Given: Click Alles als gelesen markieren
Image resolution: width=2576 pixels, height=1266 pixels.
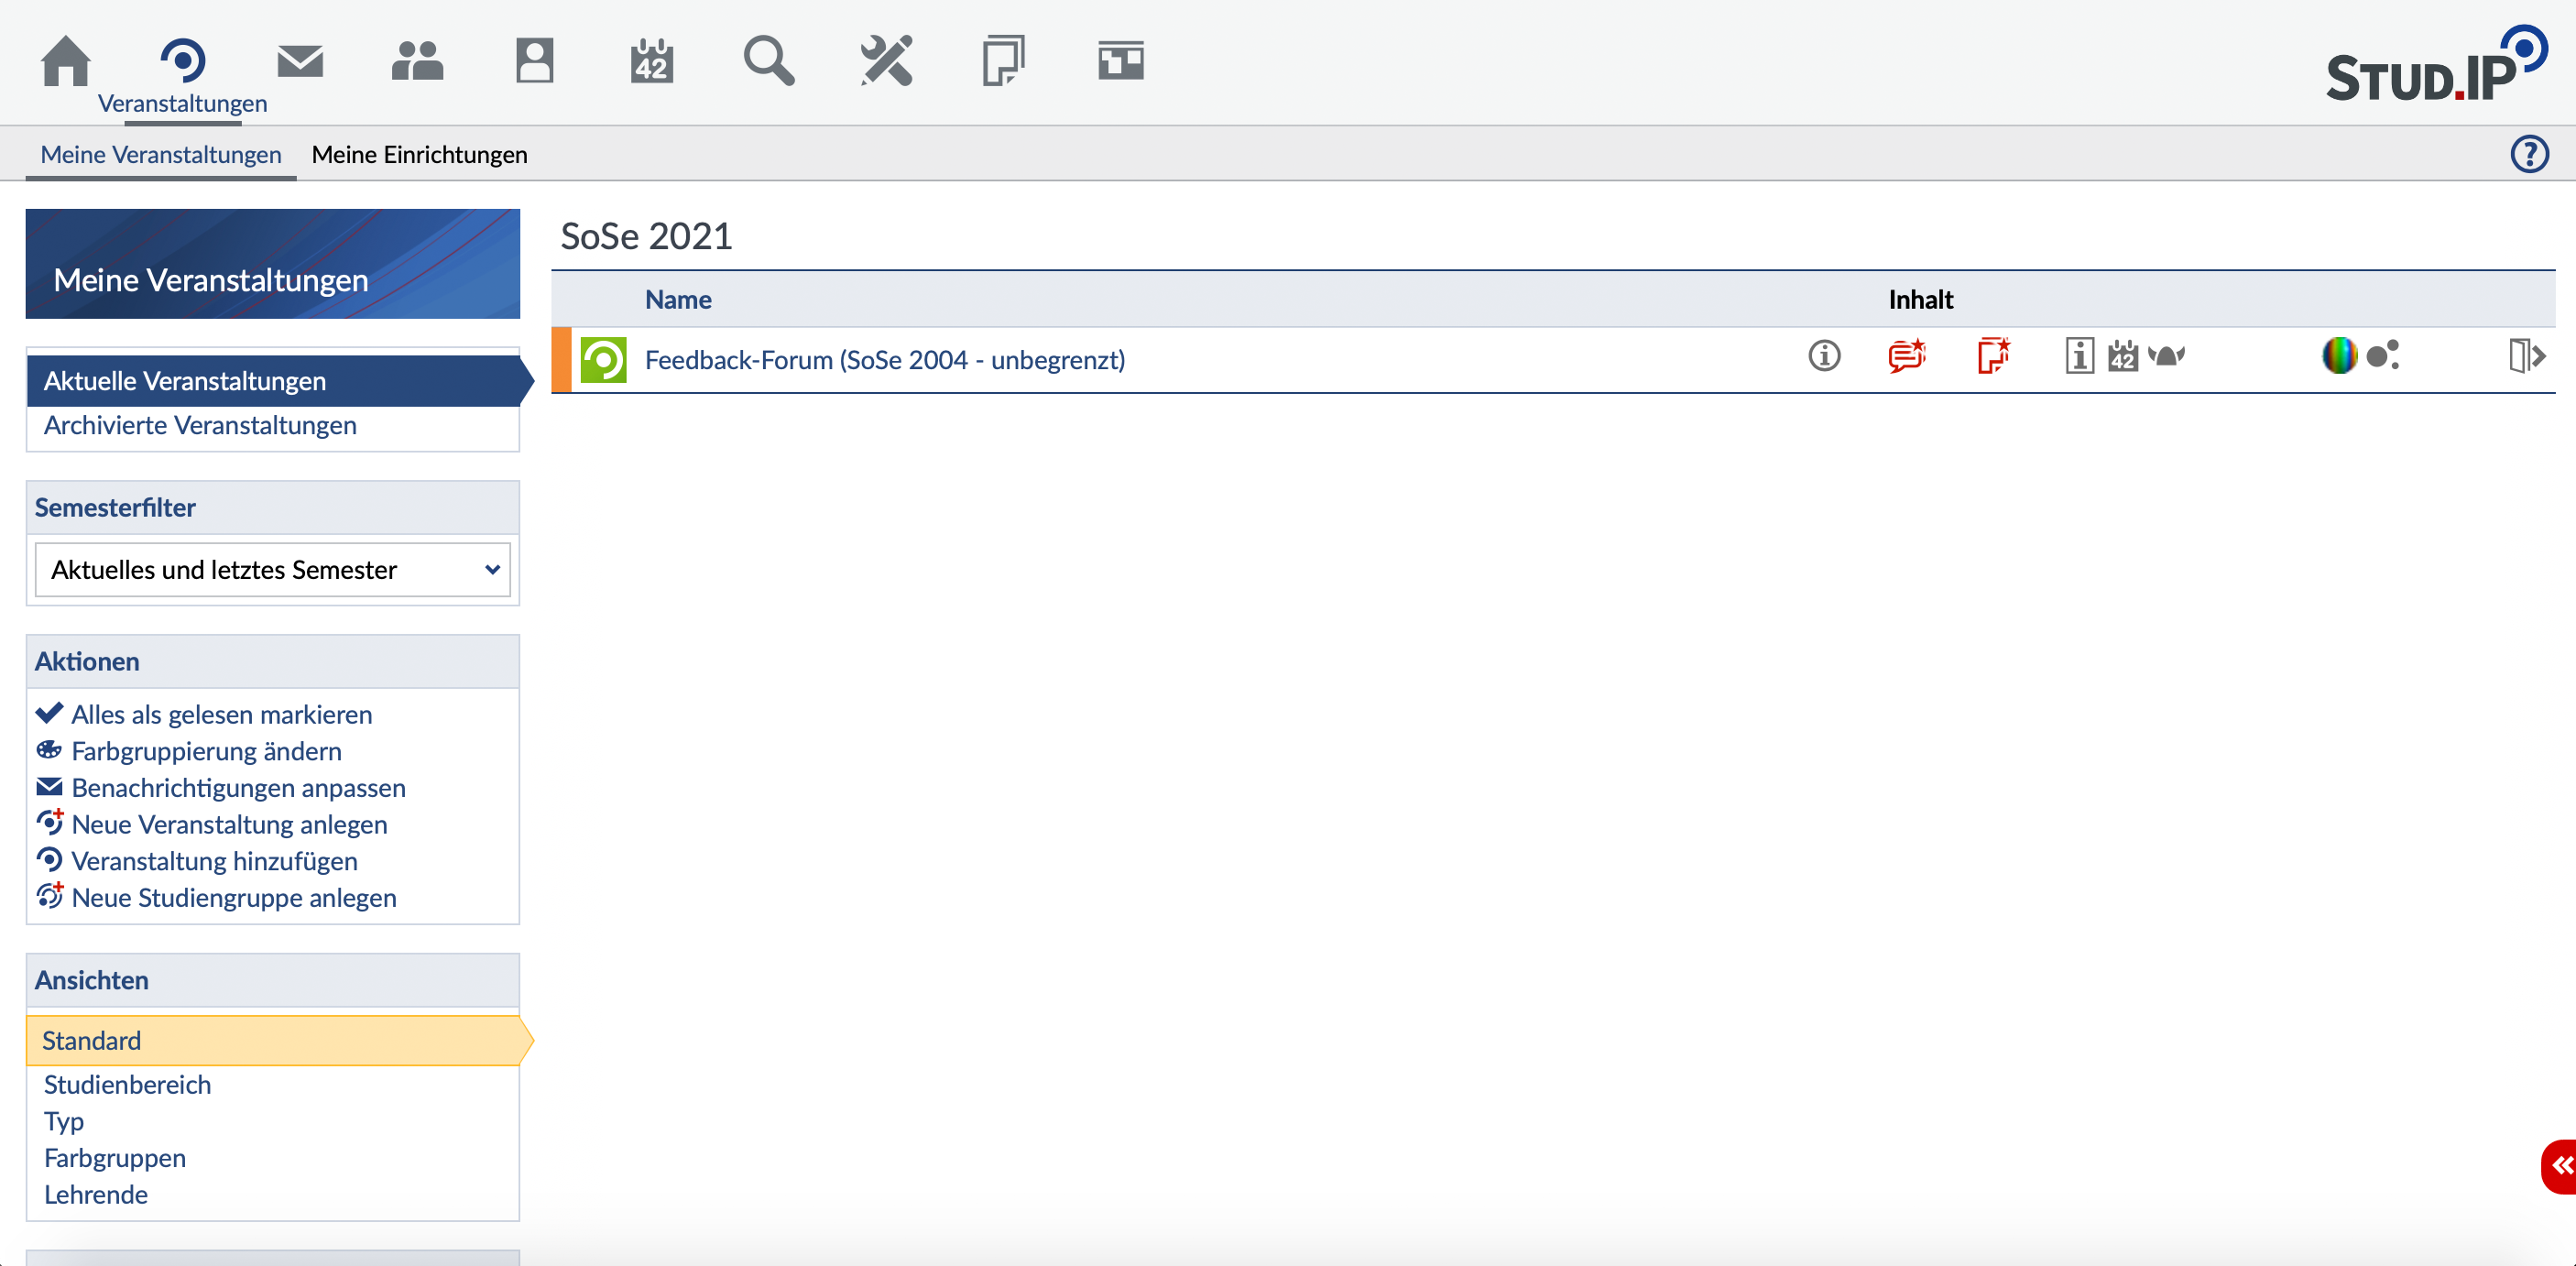Looking at the screenshot, I should 221,715.
